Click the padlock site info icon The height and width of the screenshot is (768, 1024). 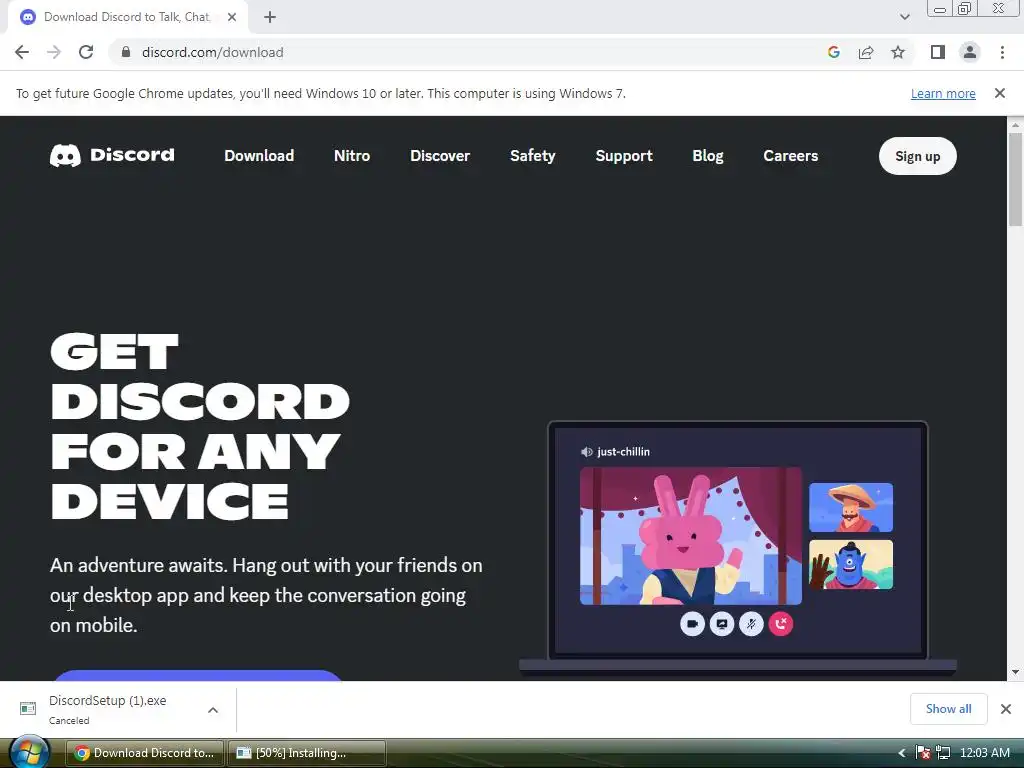[126, 52]
